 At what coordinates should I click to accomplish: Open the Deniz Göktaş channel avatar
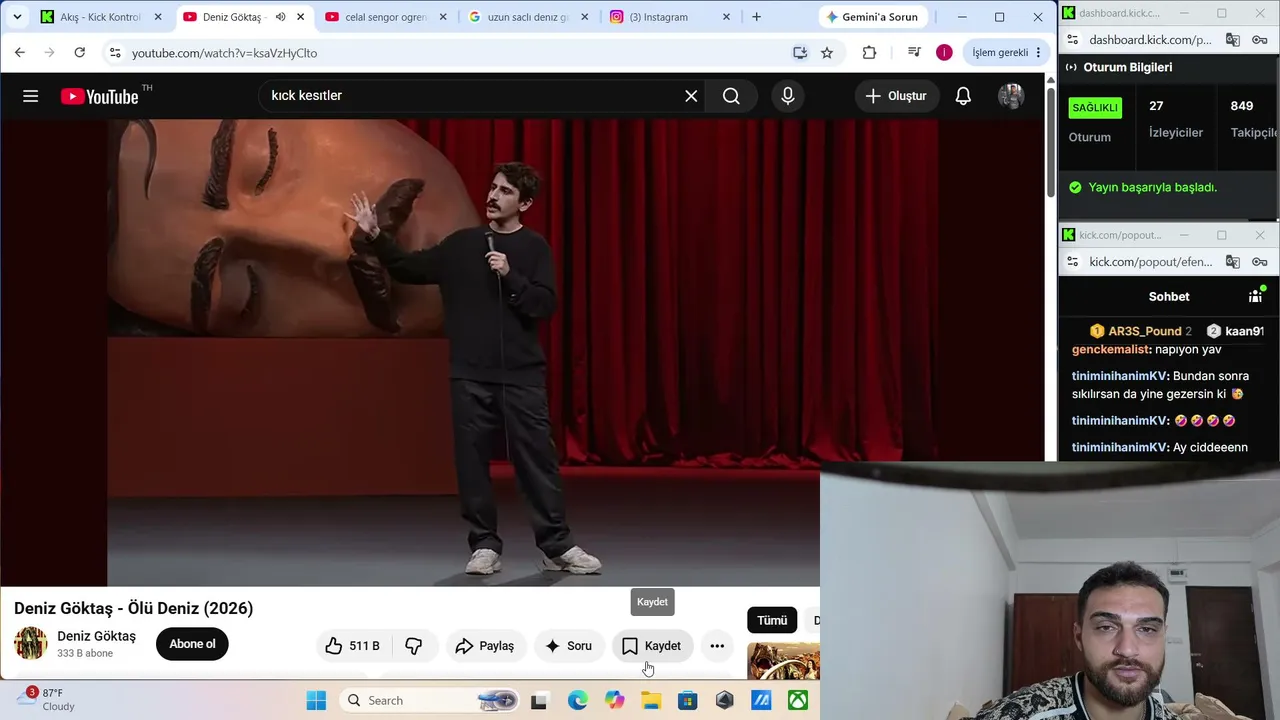click(x=31, y=644)
